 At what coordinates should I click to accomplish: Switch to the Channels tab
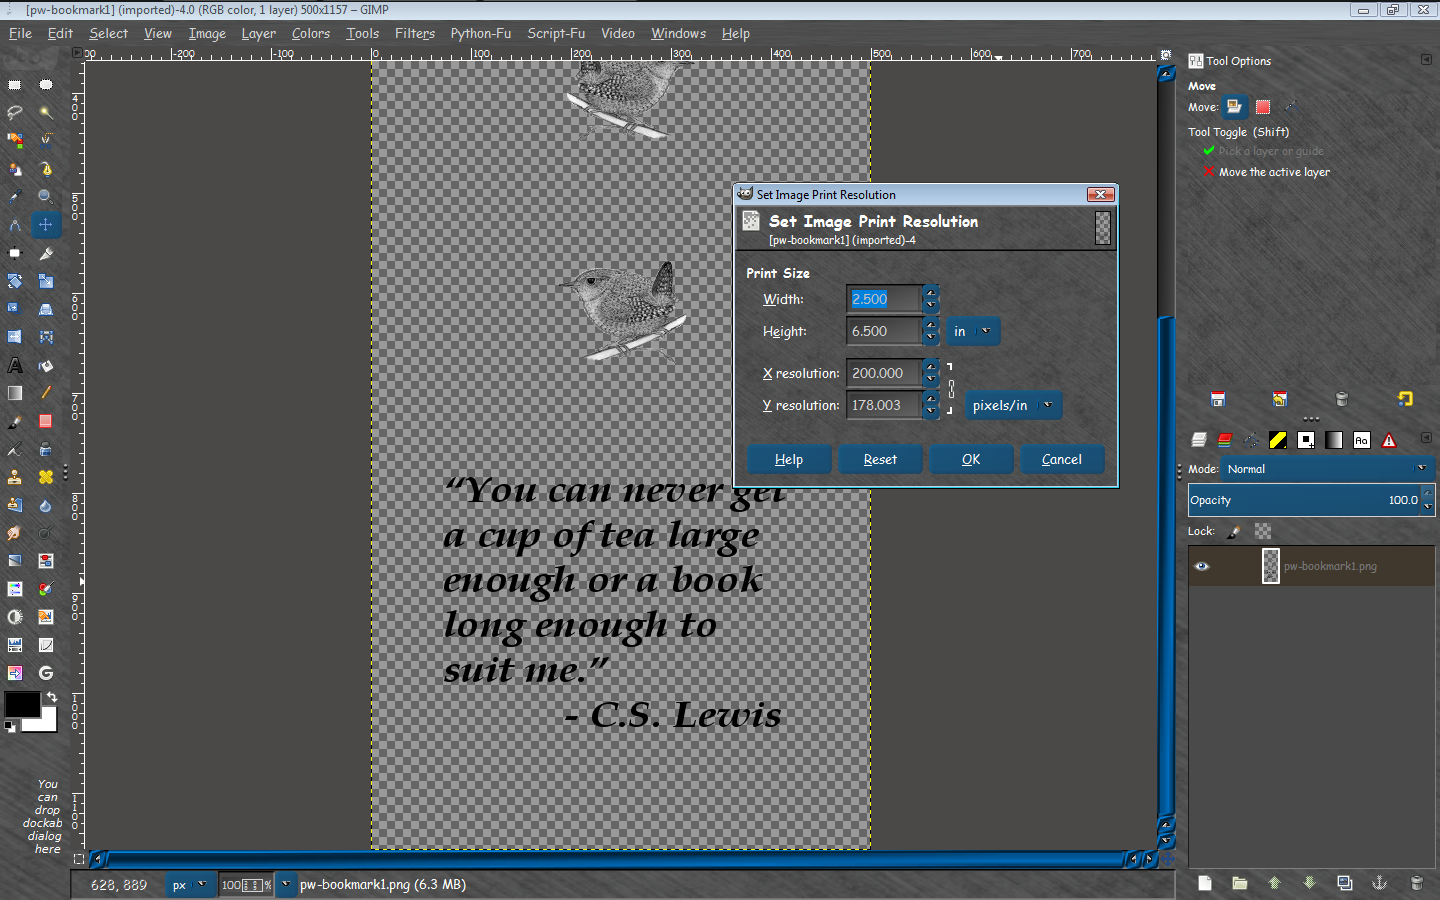pyautogui.click(x=1225, y=440)
